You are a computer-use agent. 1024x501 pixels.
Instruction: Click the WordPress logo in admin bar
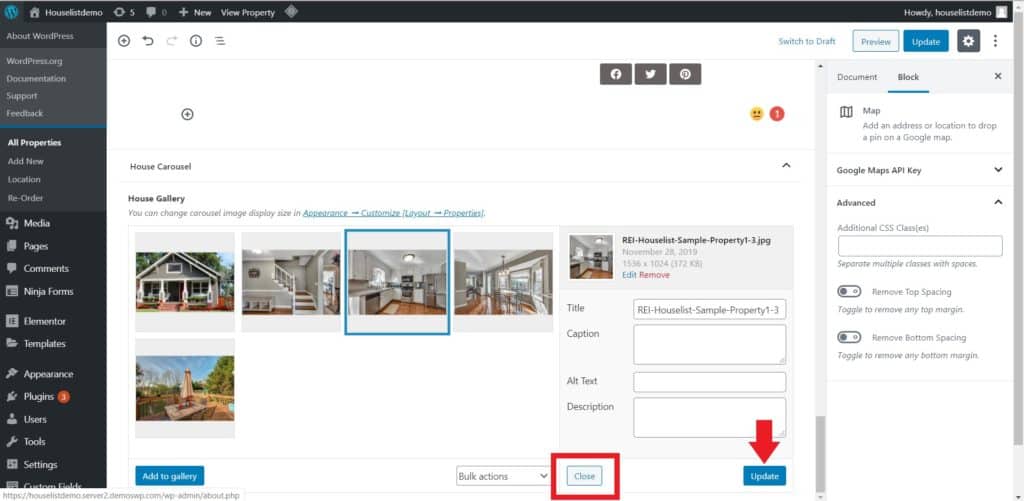tap(12, 12)
